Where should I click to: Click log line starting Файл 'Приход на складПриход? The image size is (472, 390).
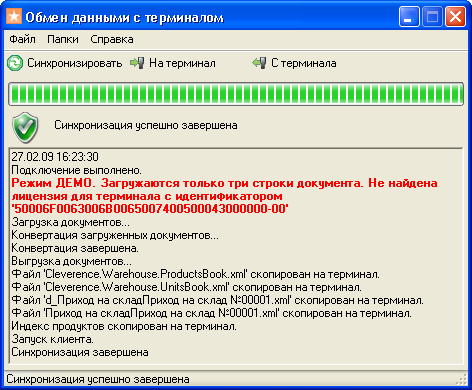(x=211, y=313)
